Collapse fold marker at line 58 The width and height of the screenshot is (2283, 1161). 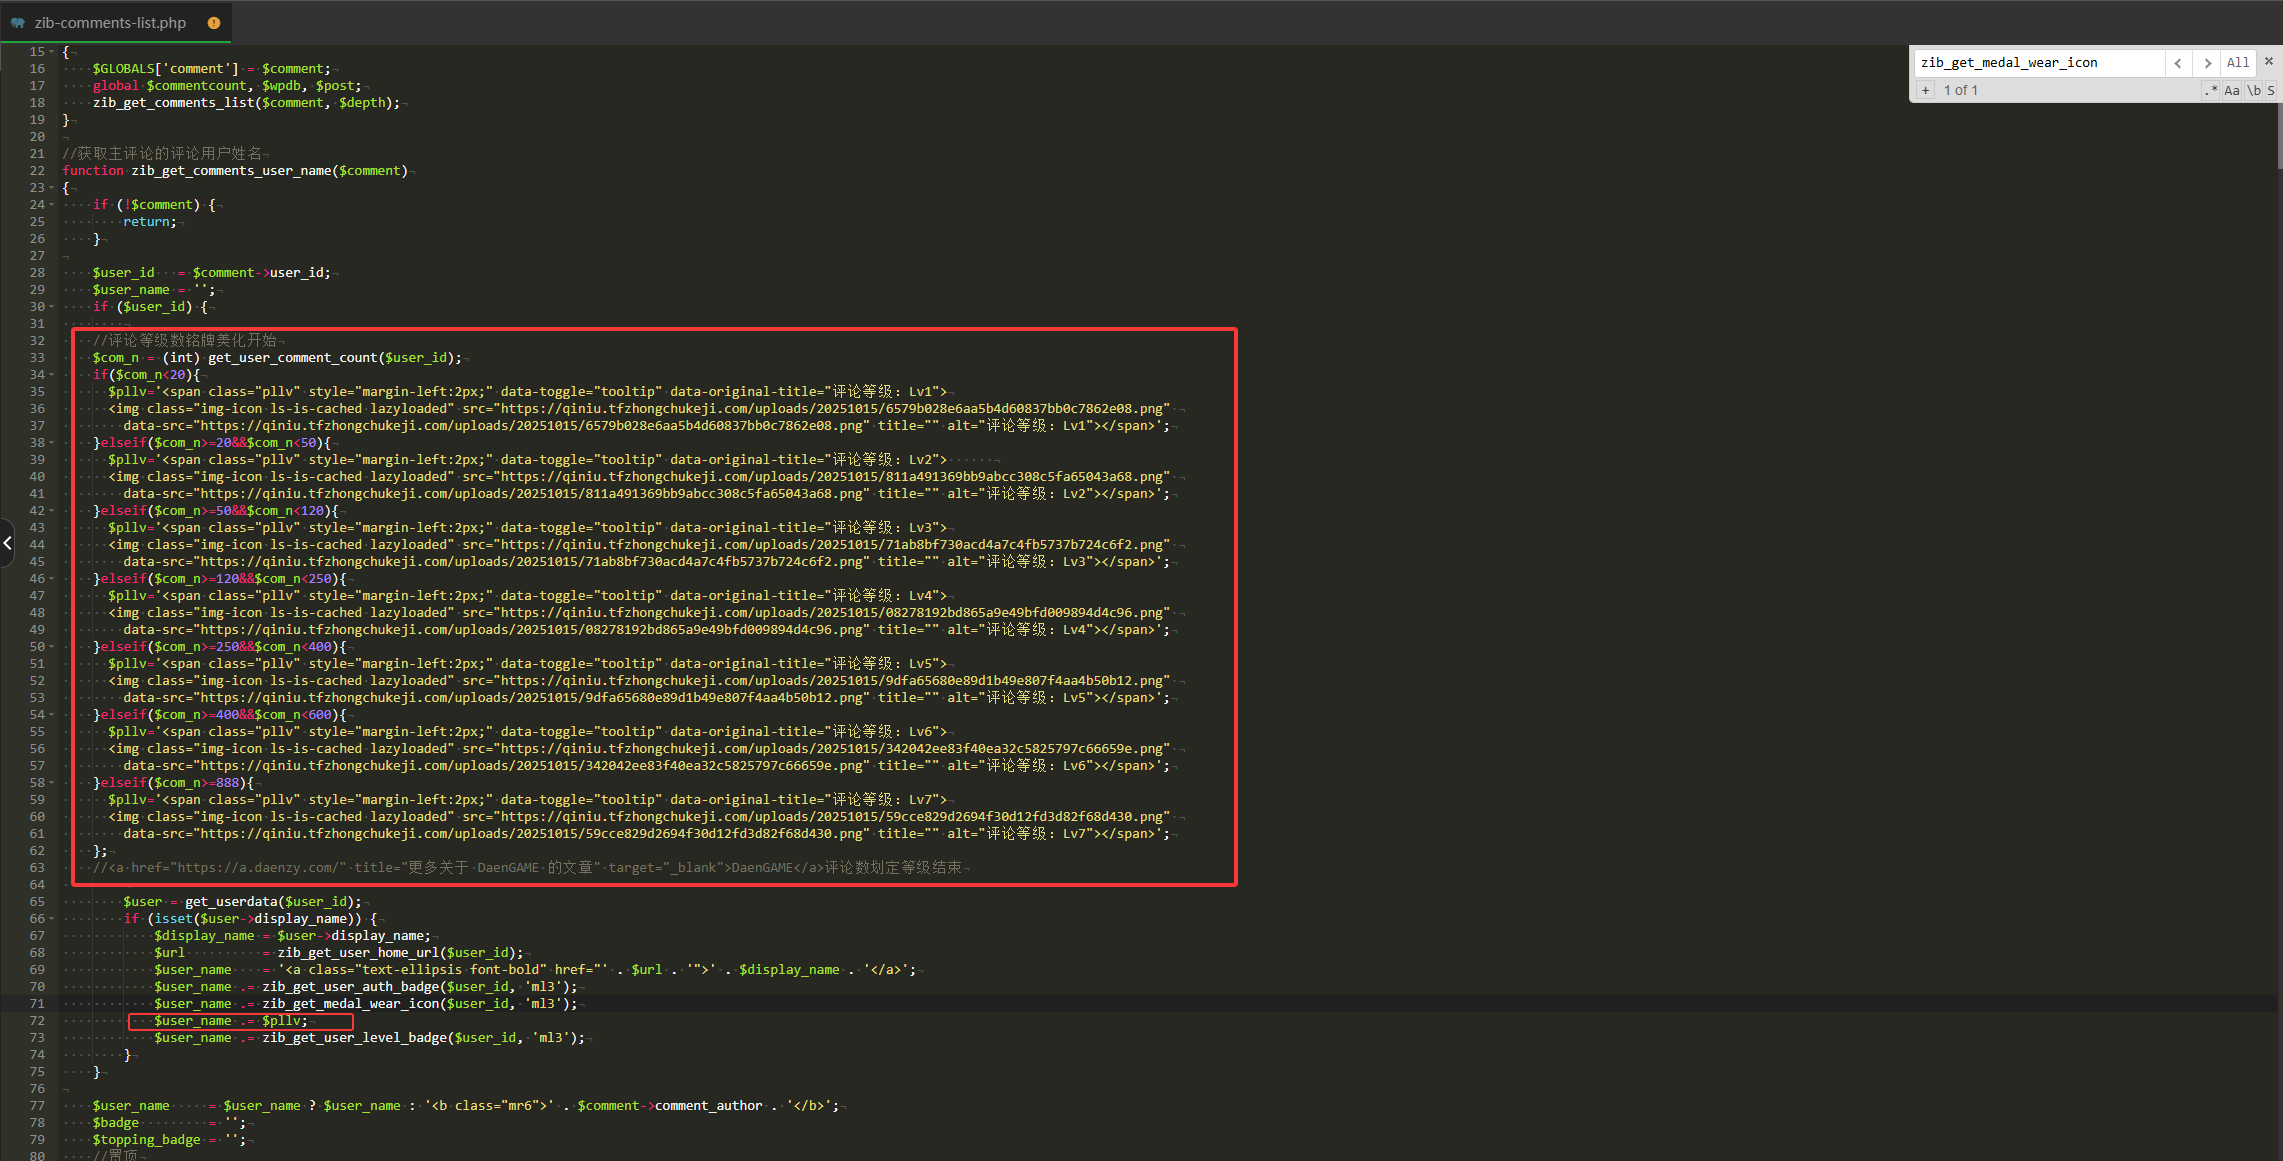click(52, 783)
